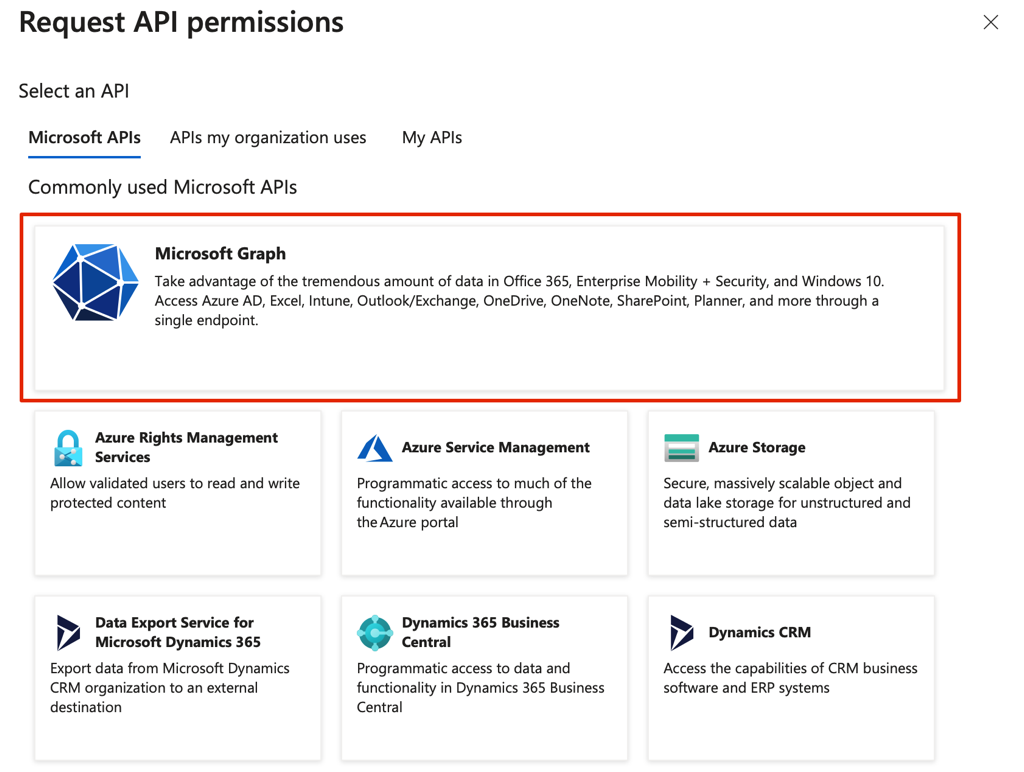Switch to the Microsoft APIs tab

coord(84,138)
